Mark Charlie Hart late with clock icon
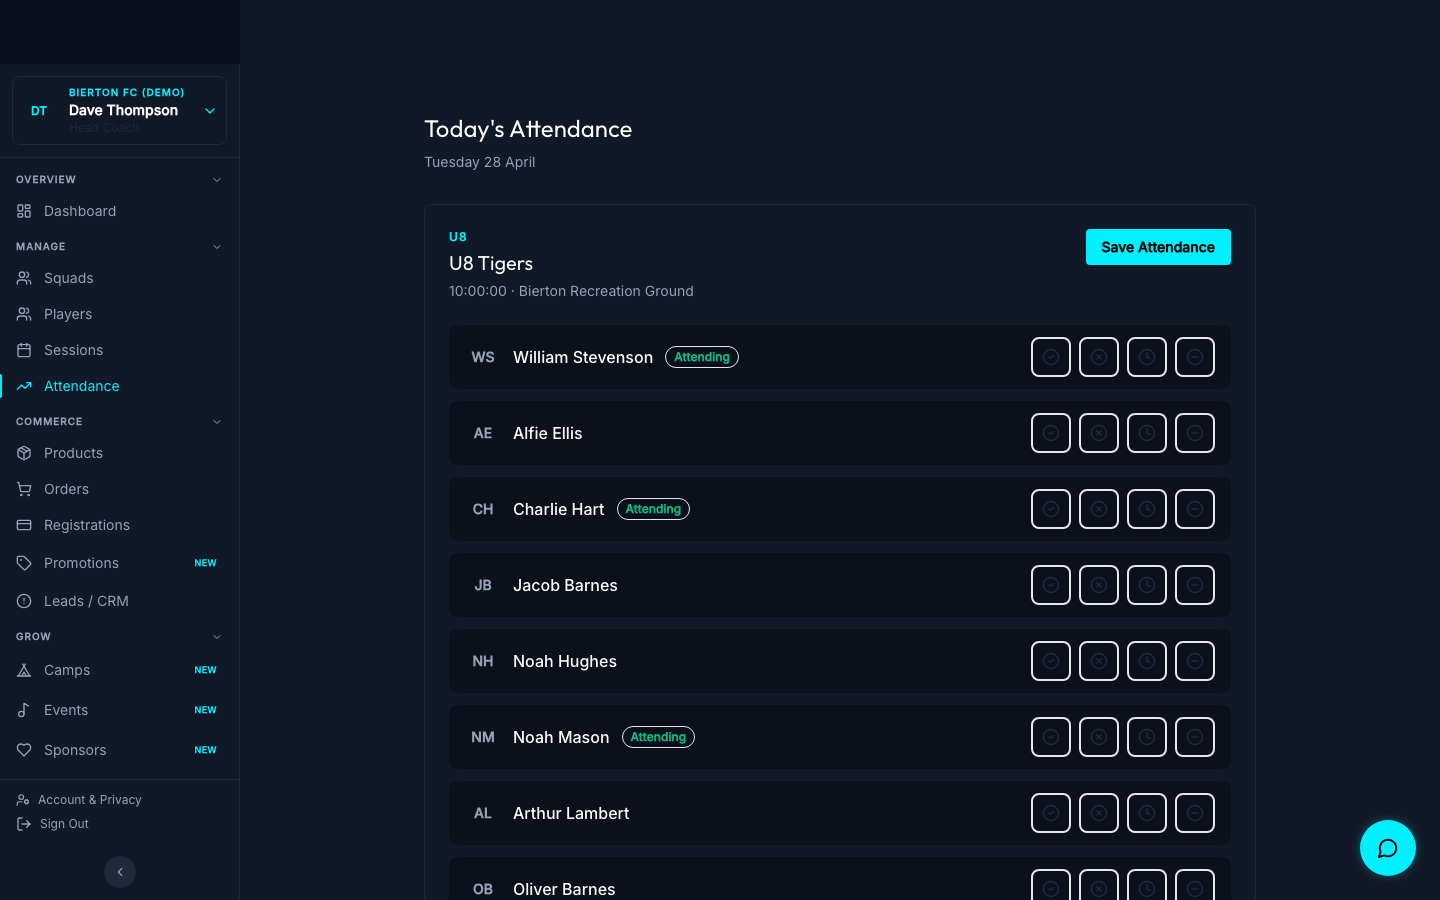Screen dimensions: 1440x900 pos(1147,509)
